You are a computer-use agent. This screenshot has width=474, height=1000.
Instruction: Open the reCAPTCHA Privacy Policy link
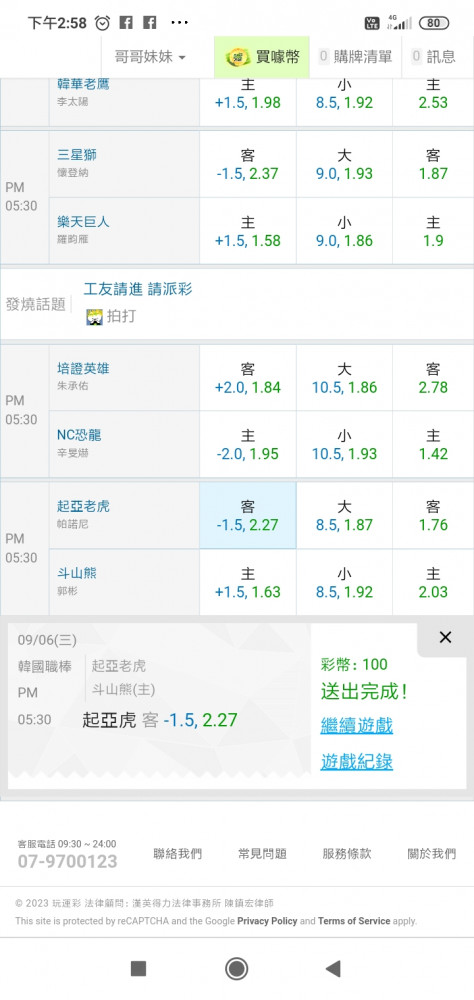(x=267, y=921)
